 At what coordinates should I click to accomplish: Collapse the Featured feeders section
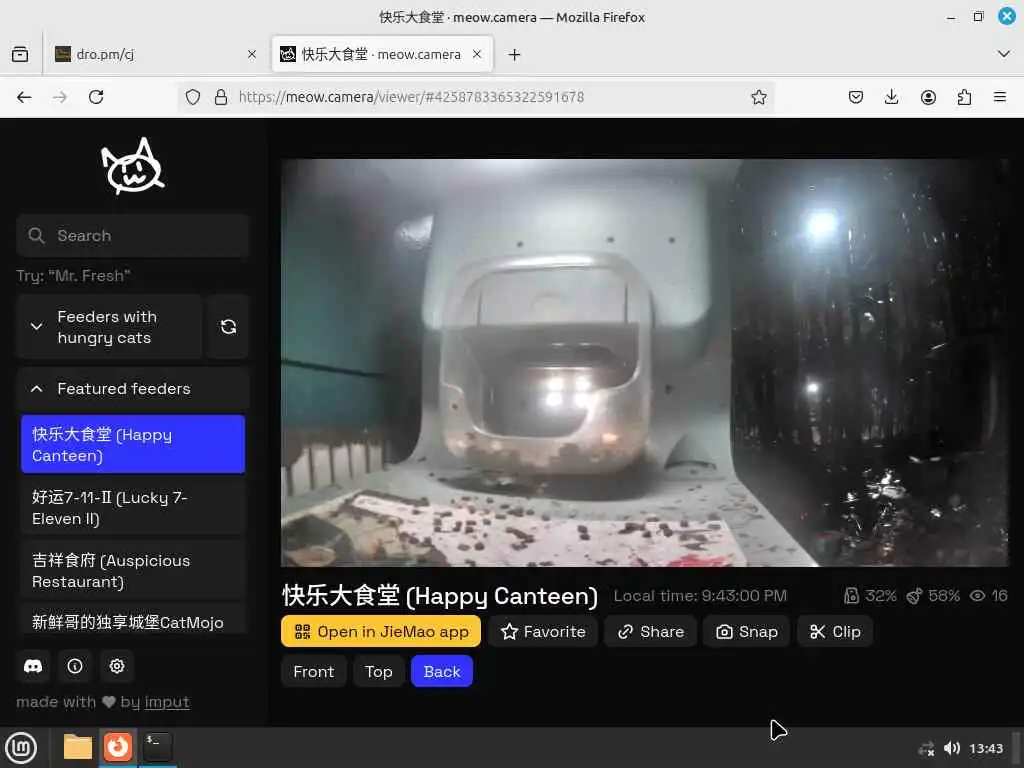coord(133,389)
